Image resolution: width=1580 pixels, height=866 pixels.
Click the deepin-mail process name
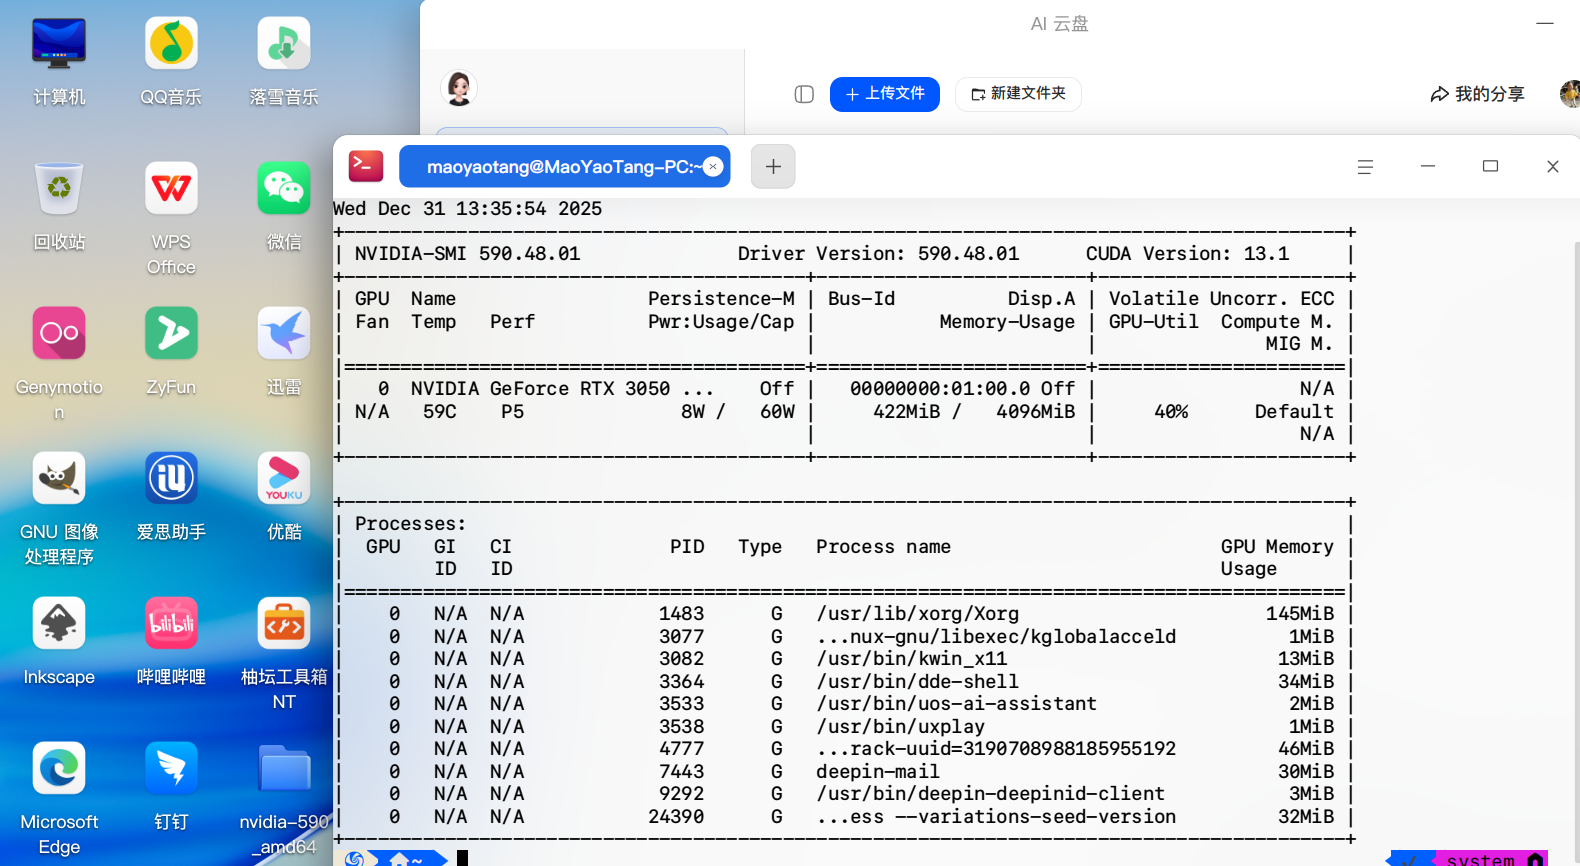(x=878, y=772)
